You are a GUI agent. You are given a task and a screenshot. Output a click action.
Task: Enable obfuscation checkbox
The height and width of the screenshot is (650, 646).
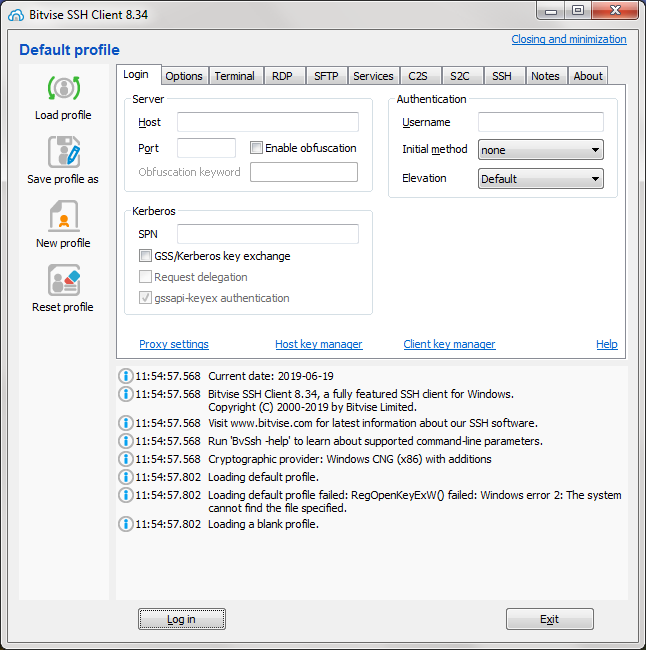tap(257, 148)
